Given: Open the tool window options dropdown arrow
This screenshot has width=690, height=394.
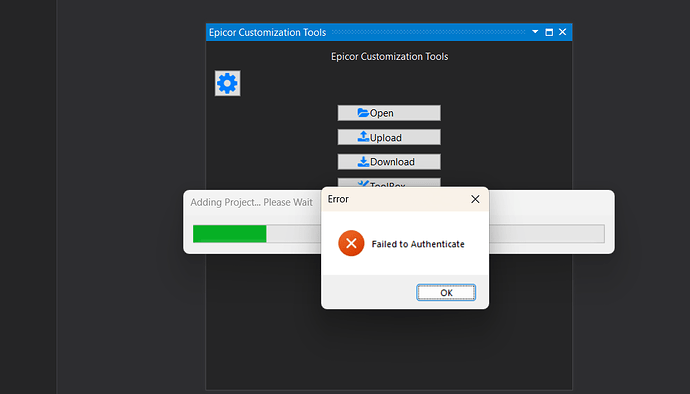Looking at the screenshot, I should pyautogui.click(x=535, y=32).
